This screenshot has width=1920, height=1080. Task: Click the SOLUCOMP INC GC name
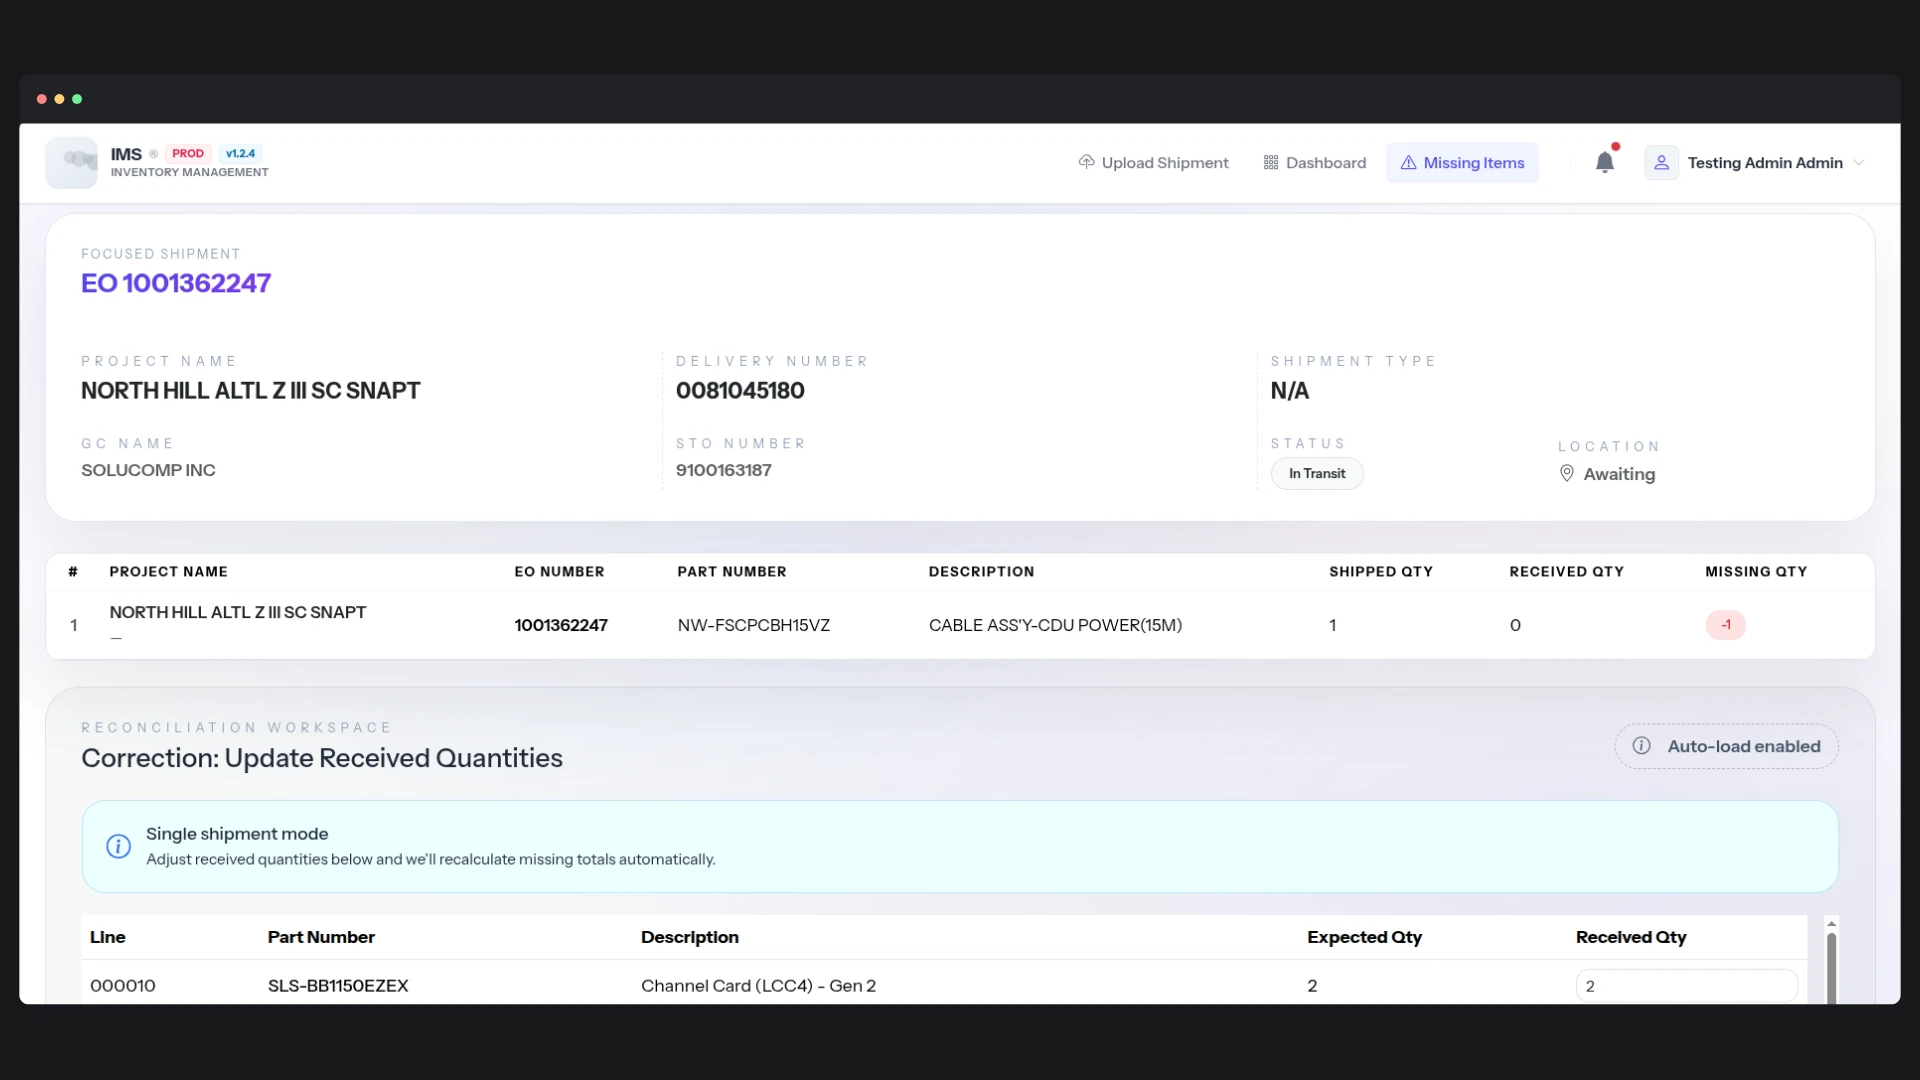coord(148,470)
